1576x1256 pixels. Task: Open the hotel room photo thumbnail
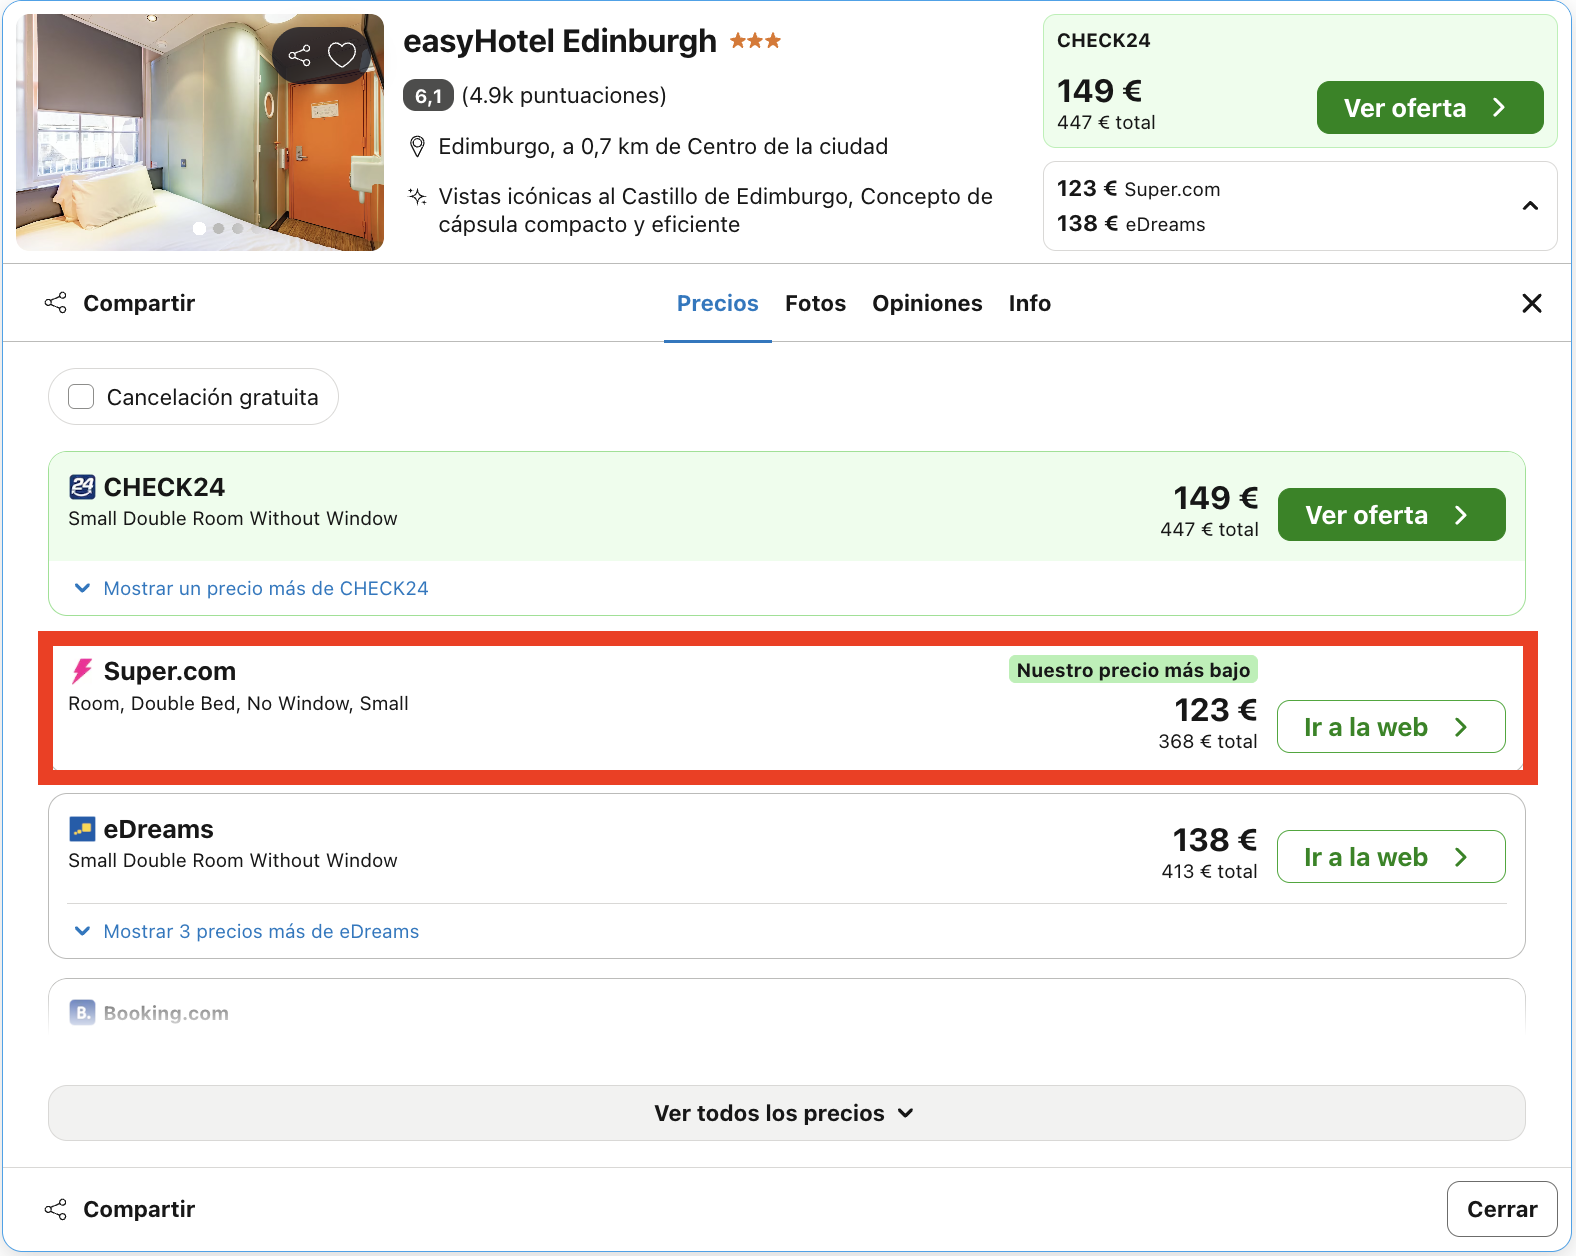coord(200,132)
